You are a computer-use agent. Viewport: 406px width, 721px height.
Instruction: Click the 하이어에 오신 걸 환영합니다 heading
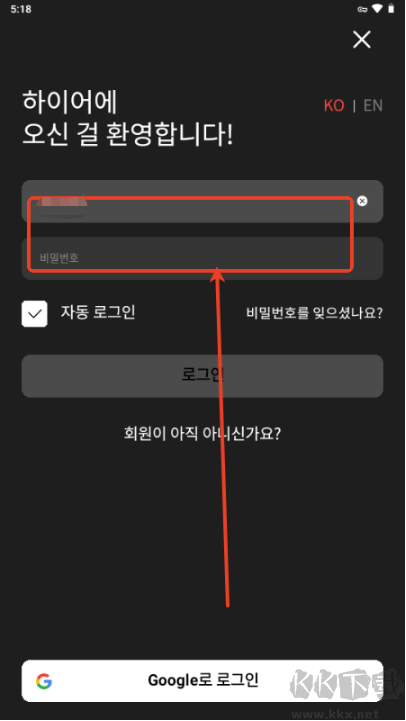(128, 118)
